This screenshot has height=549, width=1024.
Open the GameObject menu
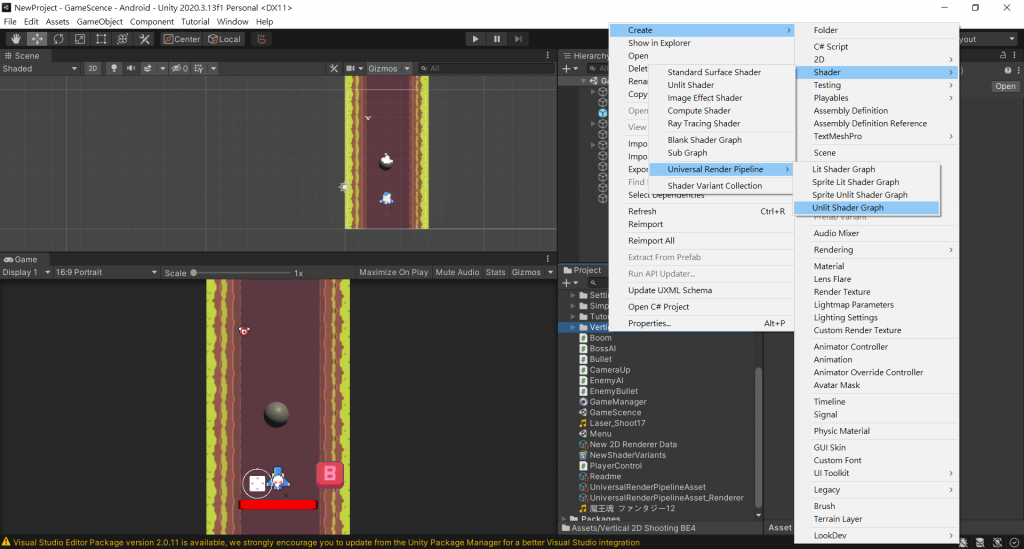tap(100, 21)
